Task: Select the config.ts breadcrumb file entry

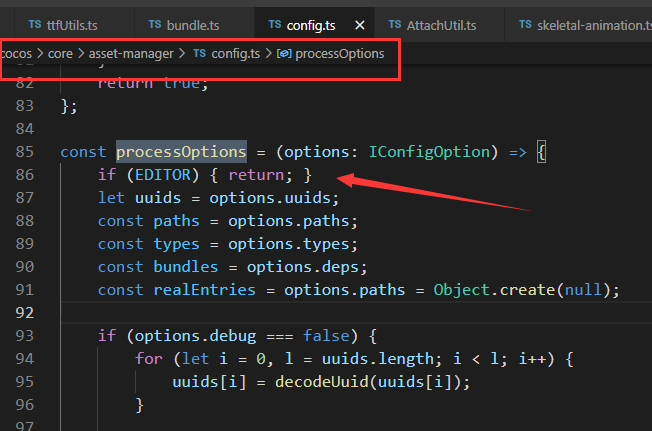Action: pyautogui.click(x=234, y=53)
